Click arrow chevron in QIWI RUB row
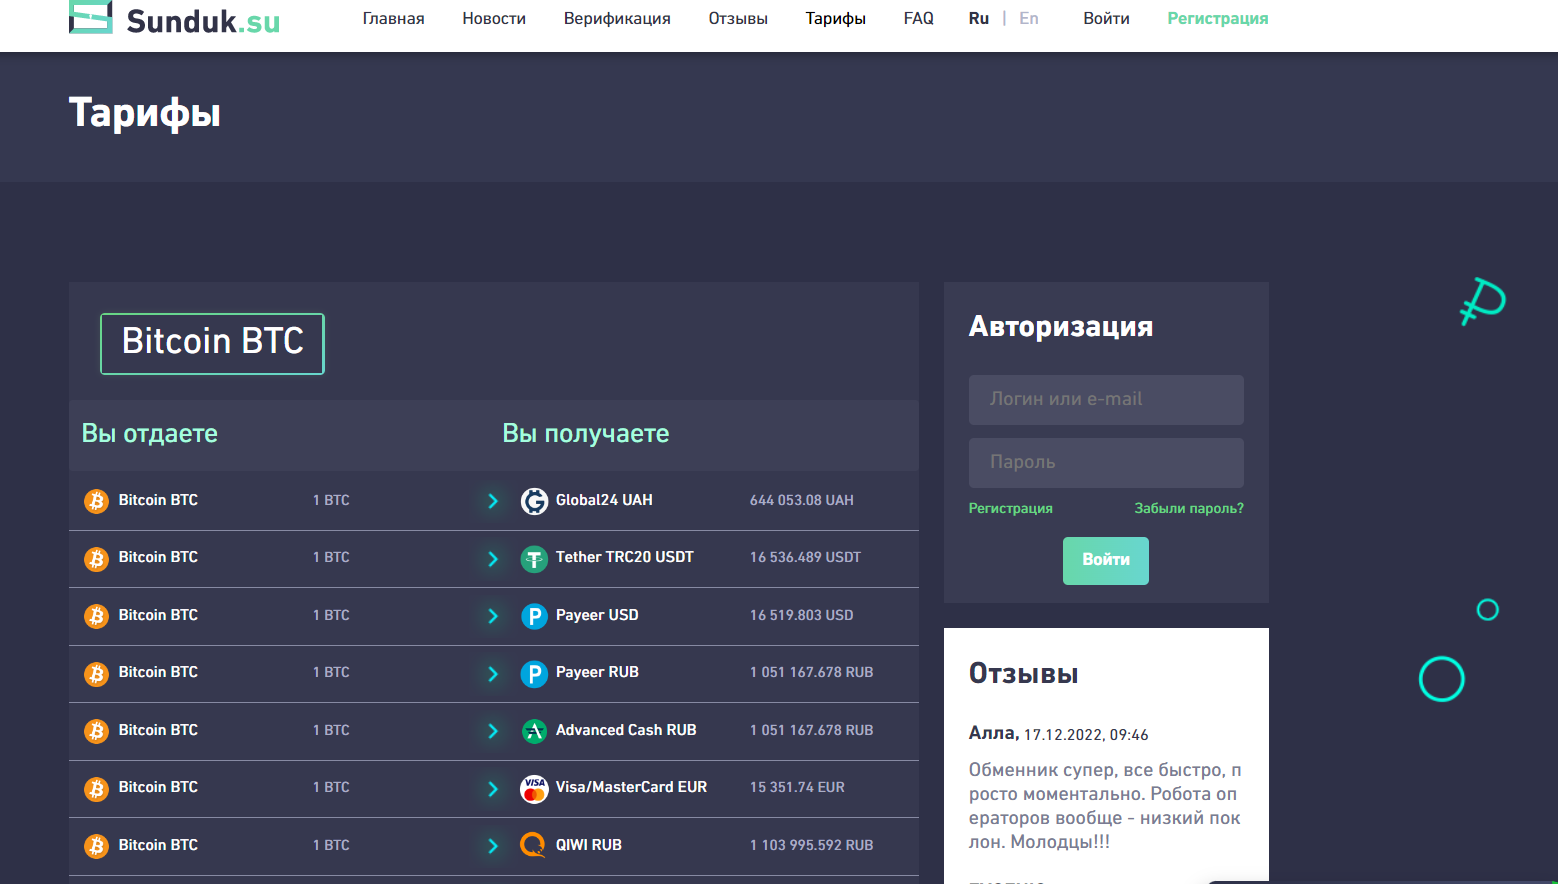The height and width of the screenshot is (884, 1558). click(493, 846)
